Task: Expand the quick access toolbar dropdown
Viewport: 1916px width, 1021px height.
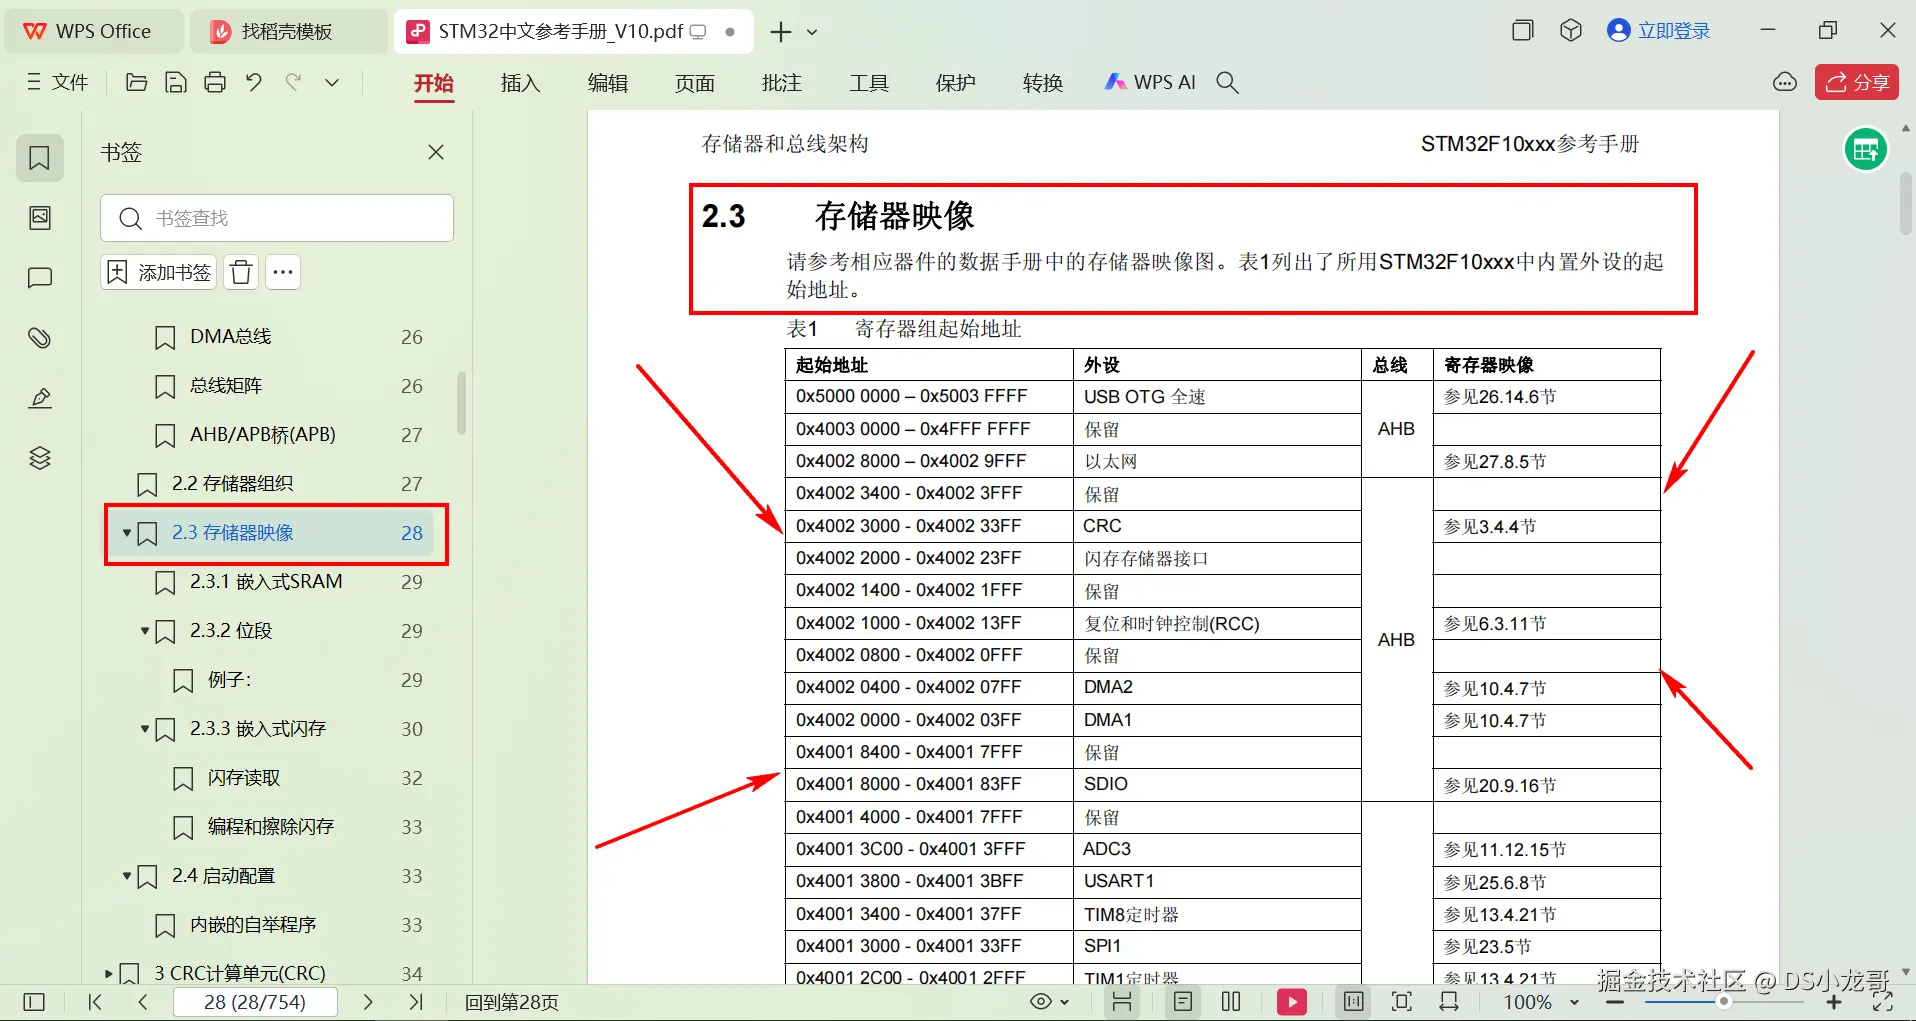Action: 332,82
